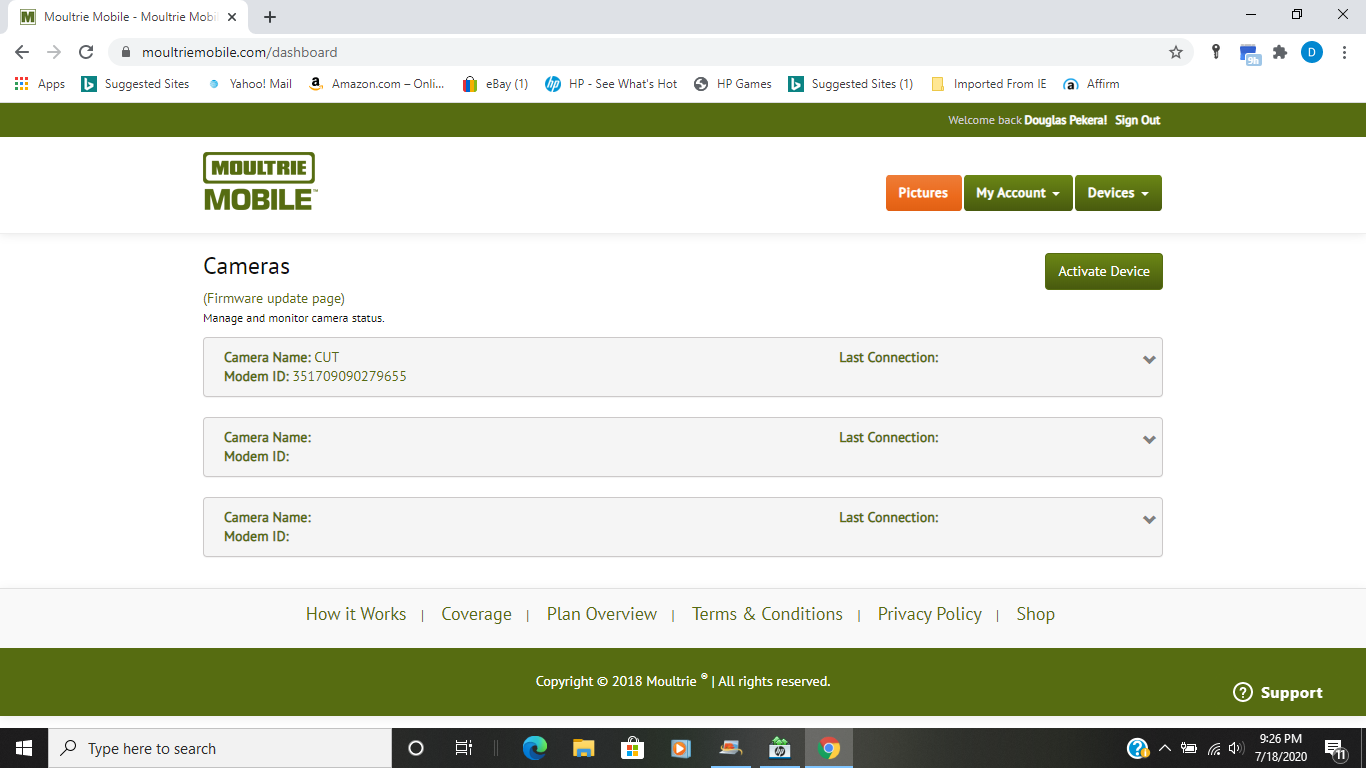Screen dimensions: 1366x768
Task: Open the eBay (1) bookmark
Action: pos(495,84)
